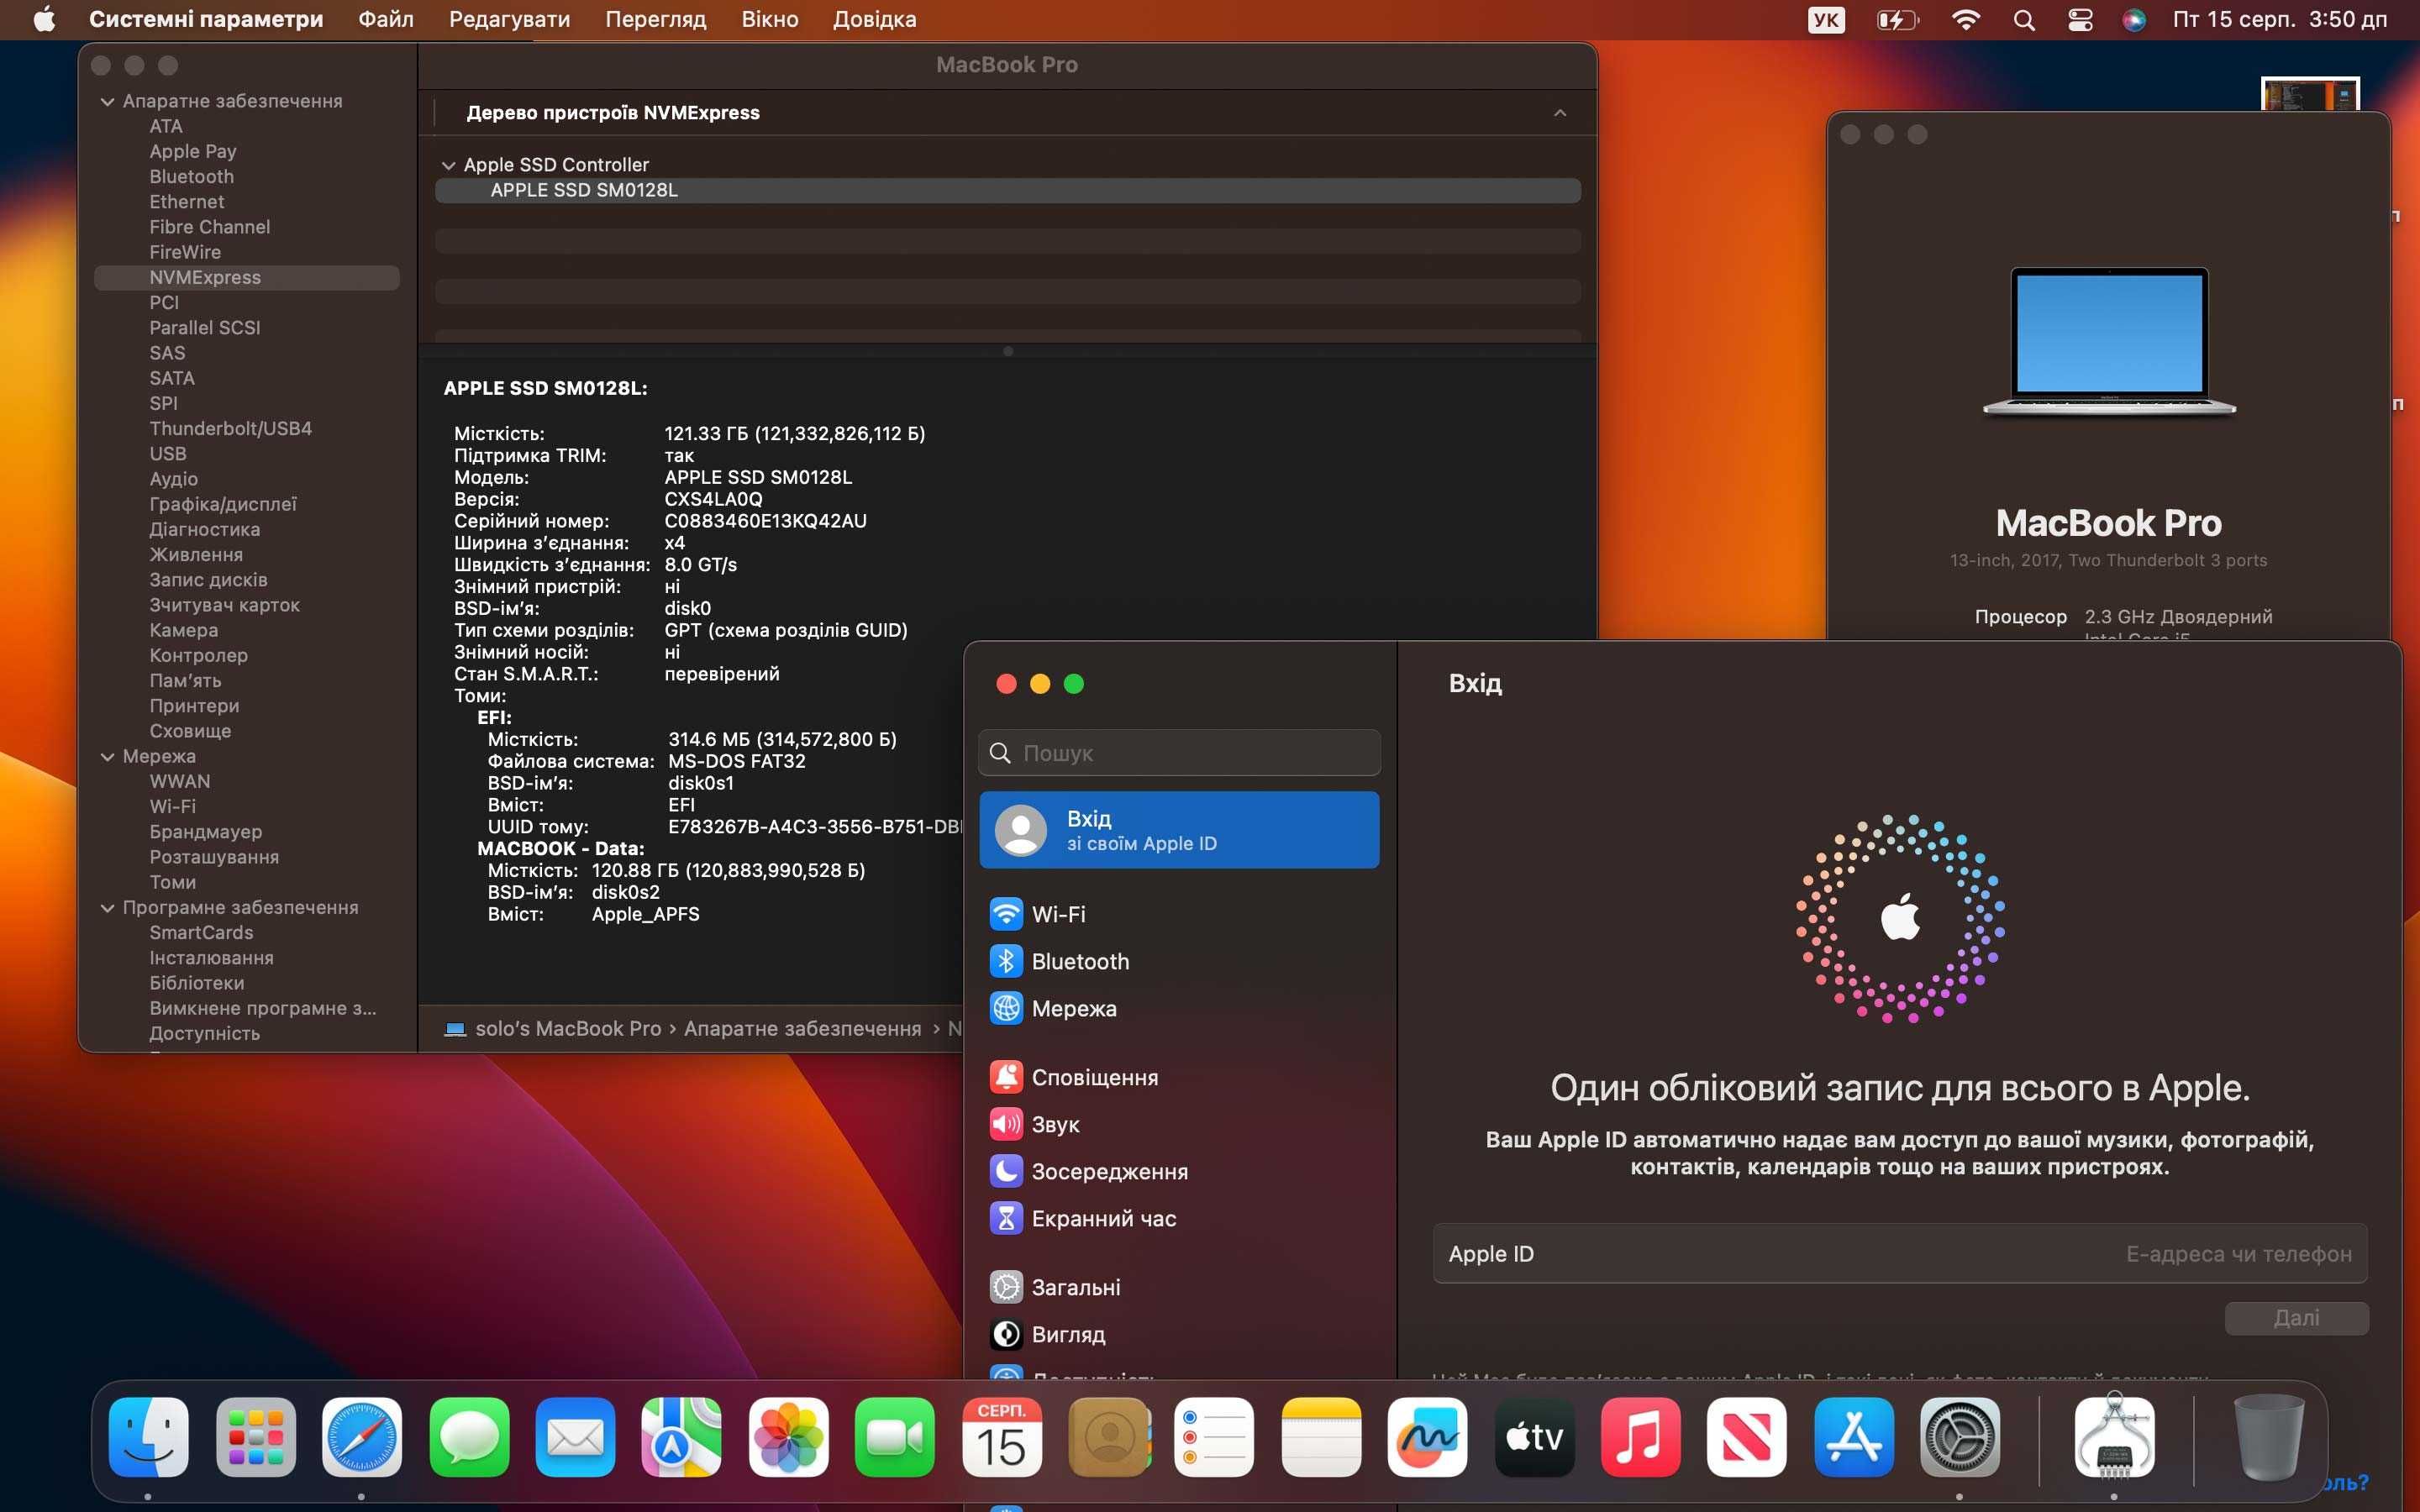Select APPLE SSD SM0128L row
2420x1512 pixels.
[x=1007, y=190]
